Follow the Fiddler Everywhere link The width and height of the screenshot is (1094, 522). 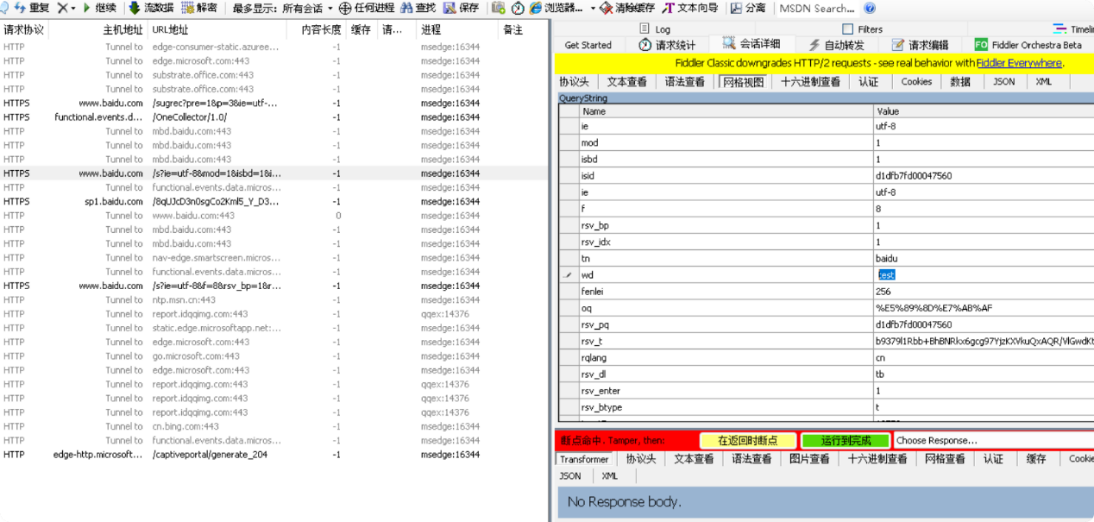1019,63
